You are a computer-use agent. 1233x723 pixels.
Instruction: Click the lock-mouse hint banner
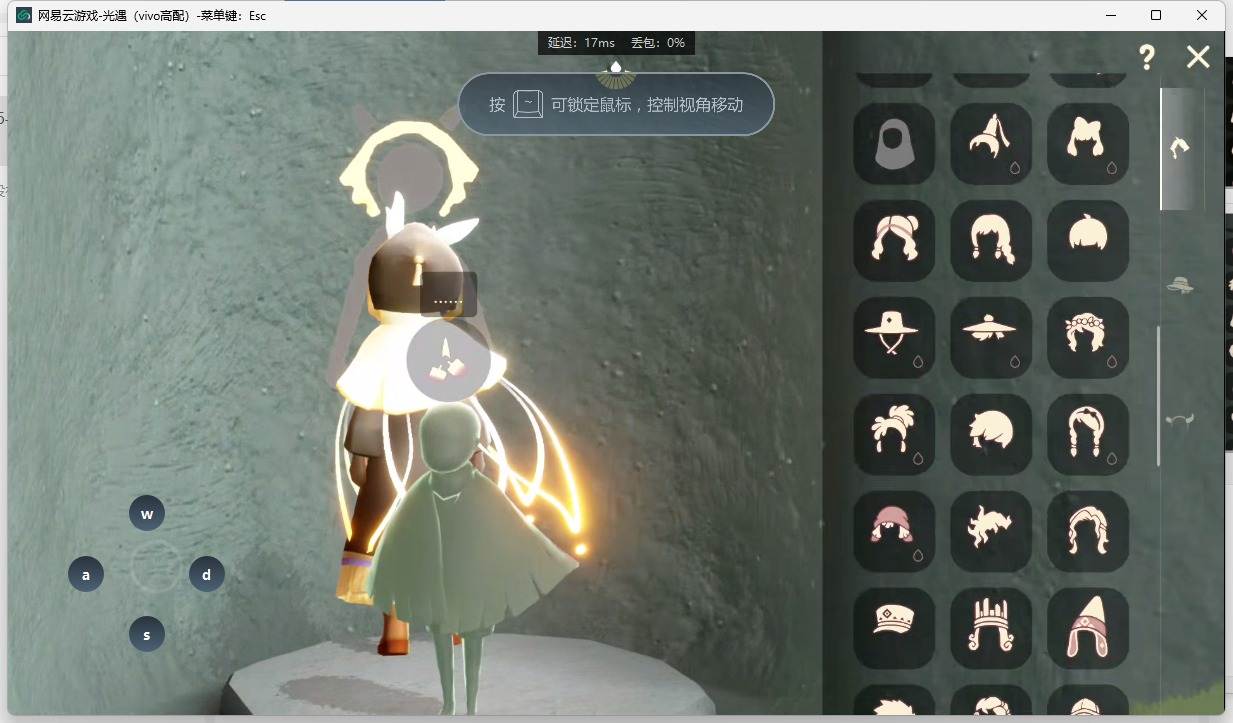(x=616, y=104)
